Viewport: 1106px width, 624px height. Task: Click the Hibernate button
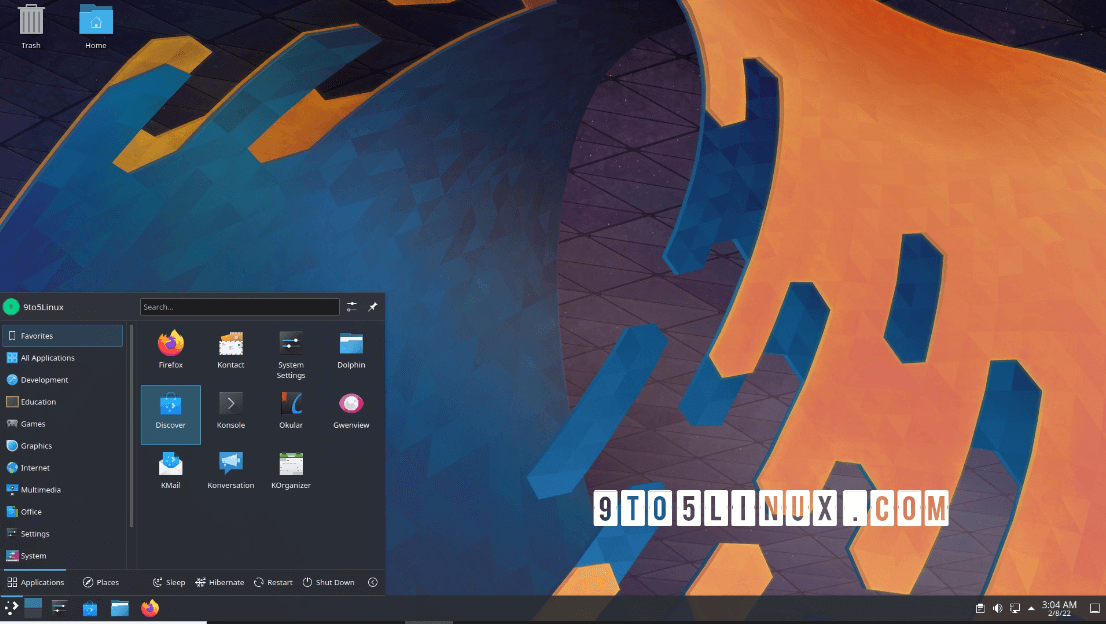click(219, 582)
